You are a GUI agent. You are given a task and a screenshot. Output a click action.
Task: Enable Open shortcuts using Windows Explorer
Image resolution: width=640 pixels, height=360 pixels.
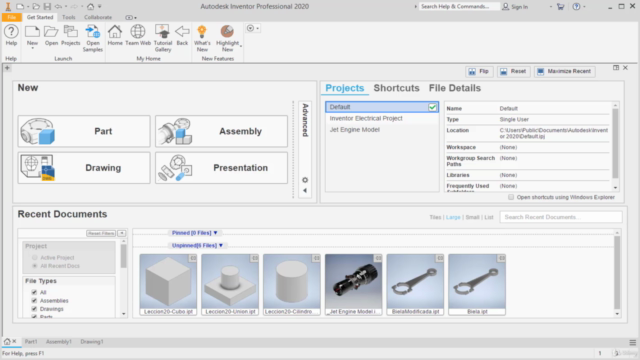[x=511, y=197]
